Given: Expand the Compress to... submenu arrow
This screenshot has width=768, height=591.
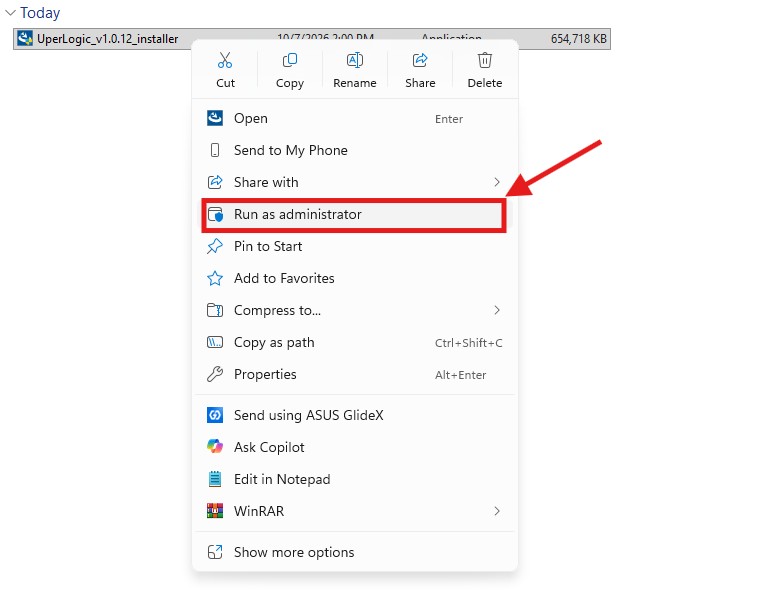Looking at the screenshot, I should tap(497, 310).
